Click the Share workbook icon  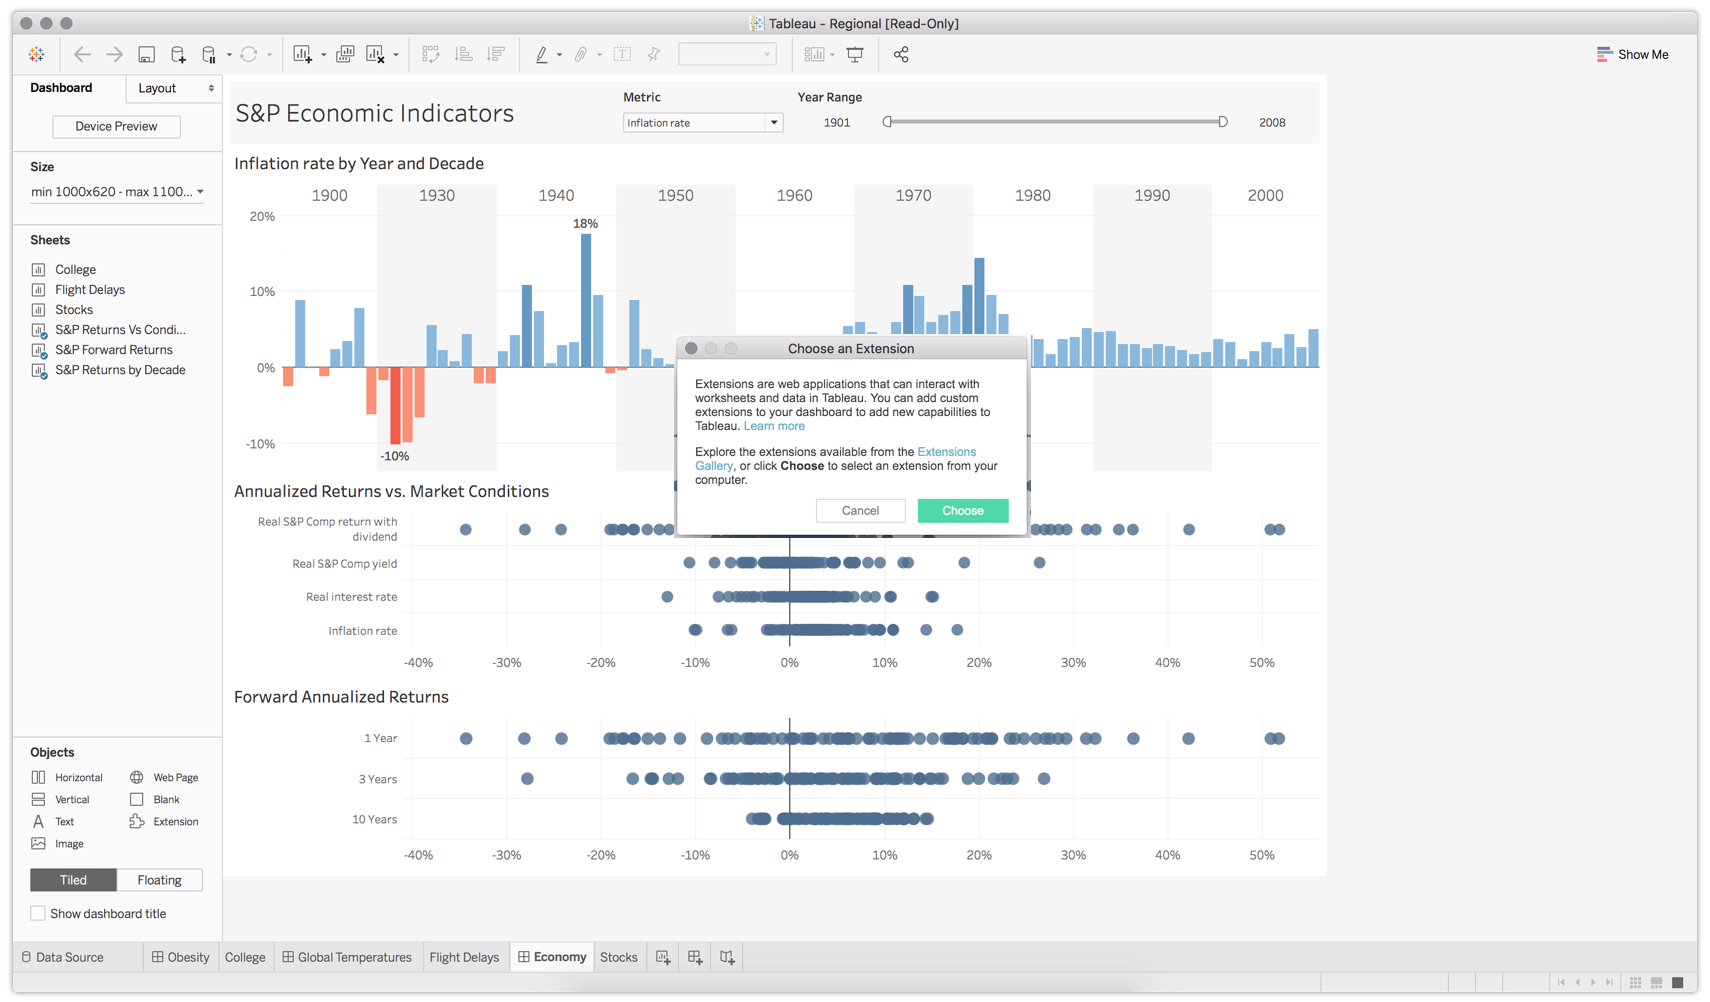pos(901,54)
